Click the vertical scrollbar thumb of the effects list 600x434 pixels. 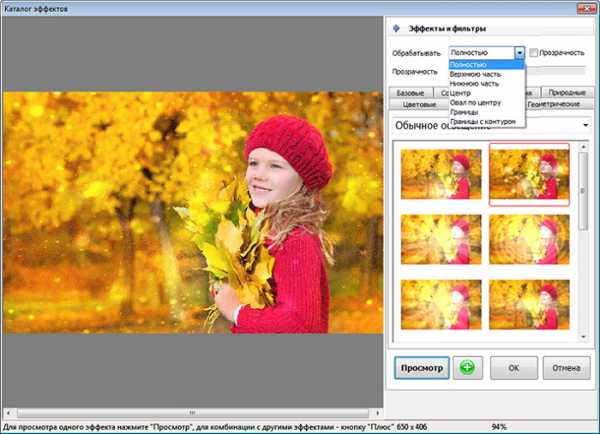(x=583, y=191)
